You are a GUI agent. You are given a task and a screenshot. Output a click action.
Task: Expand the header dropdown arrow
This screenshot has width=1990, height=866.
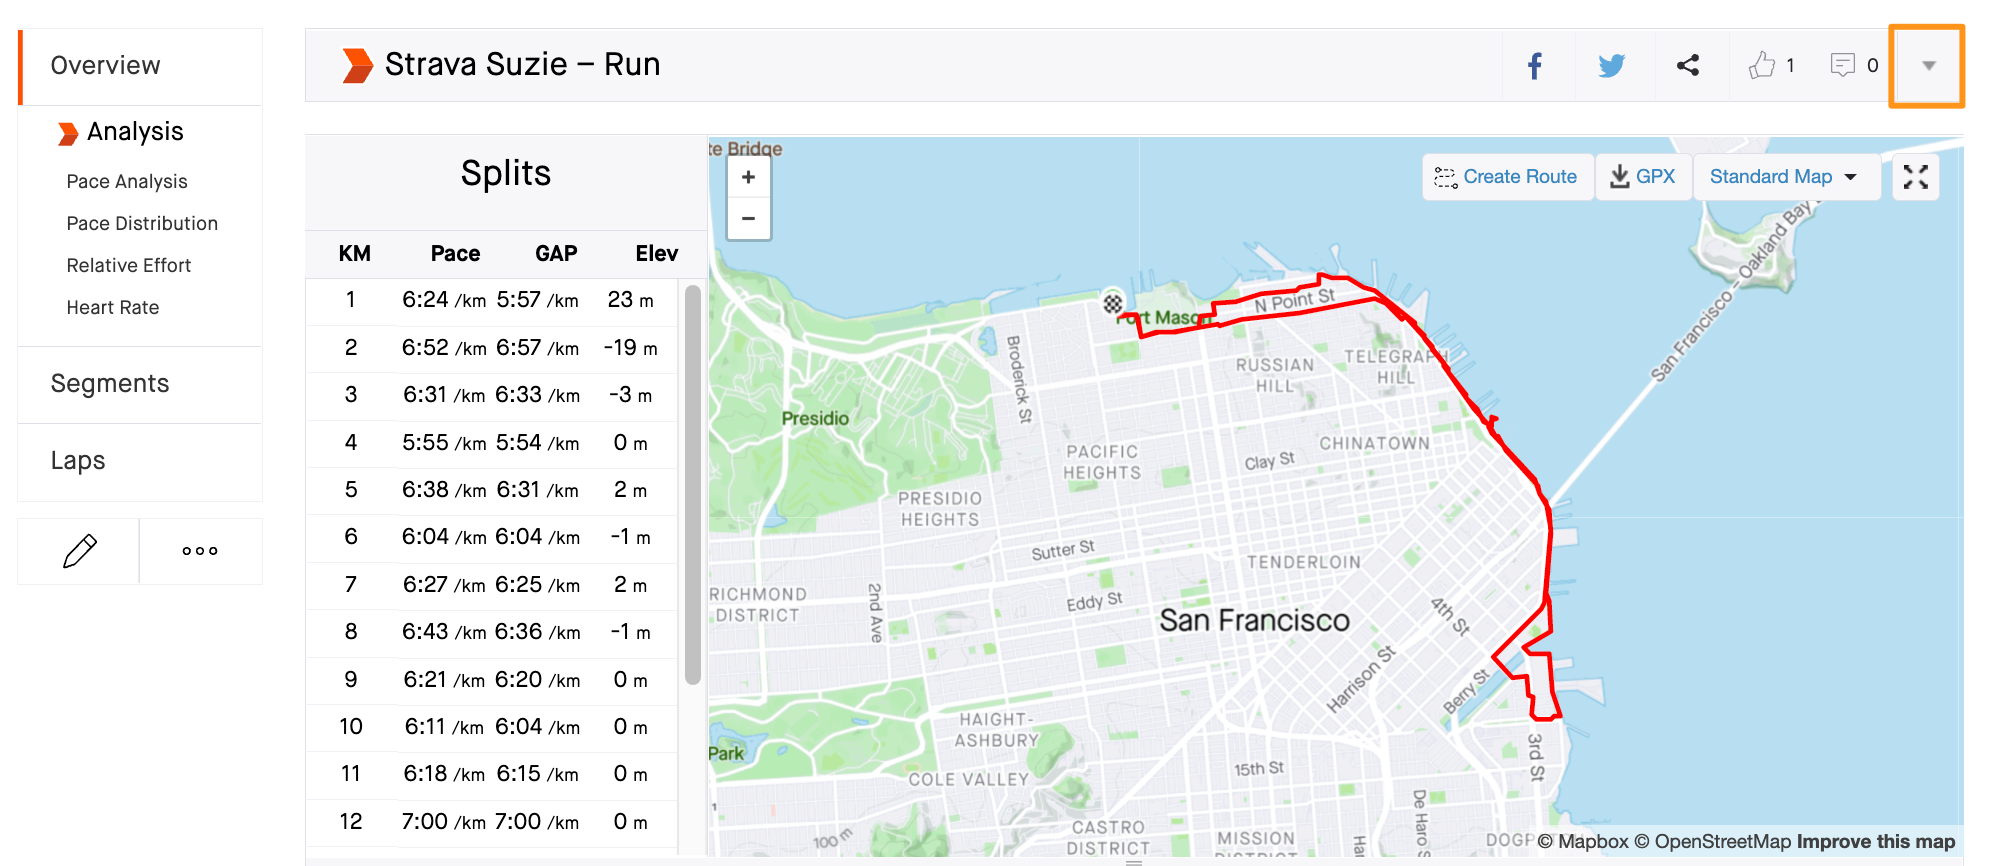1928,66
